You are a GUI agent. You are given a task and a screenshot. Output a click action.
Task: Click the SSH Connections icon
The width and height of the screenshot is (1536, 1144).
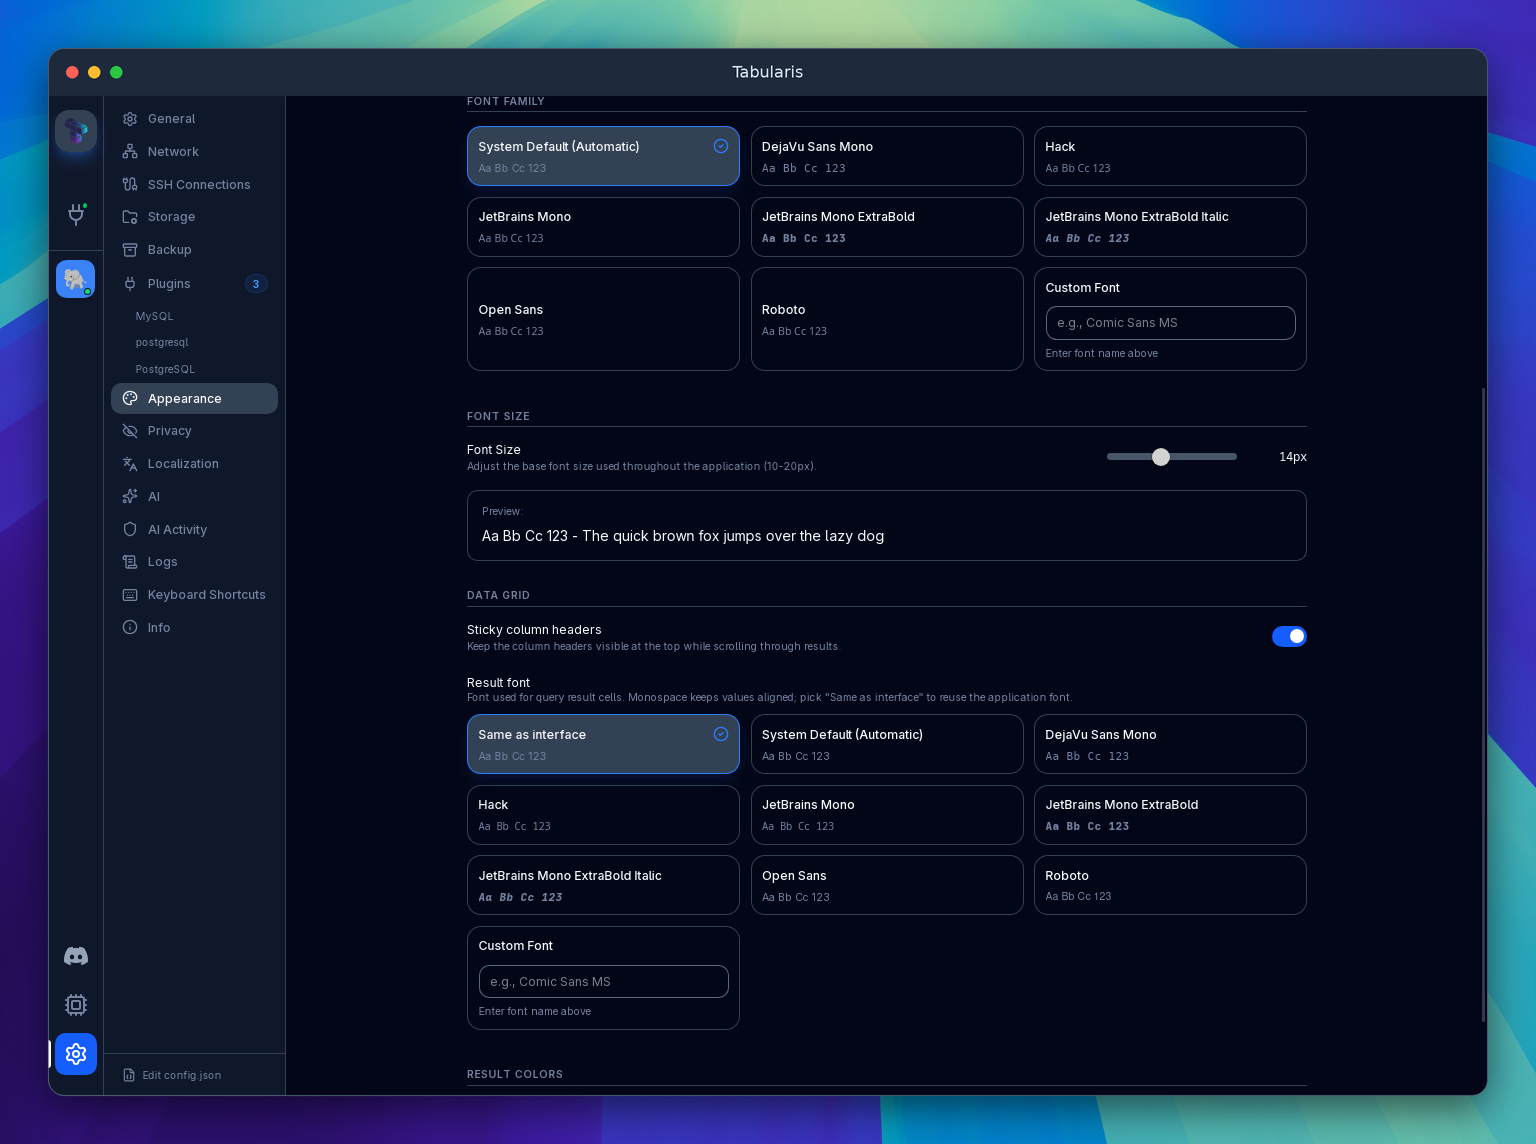(x=130, y=185)
